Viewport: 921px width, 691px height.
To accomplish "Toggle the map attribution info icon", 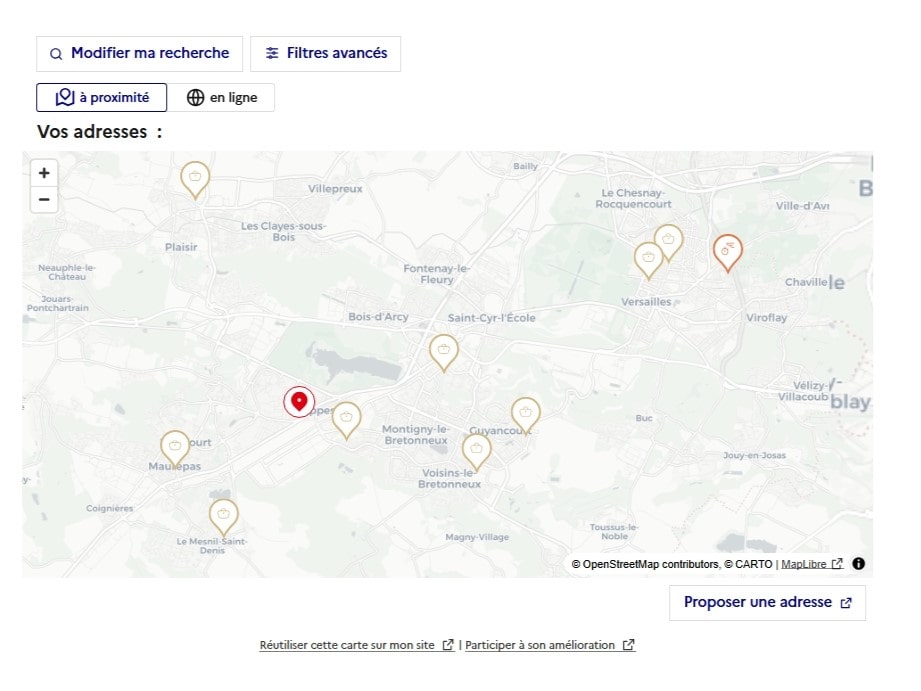I will [858, 563].
